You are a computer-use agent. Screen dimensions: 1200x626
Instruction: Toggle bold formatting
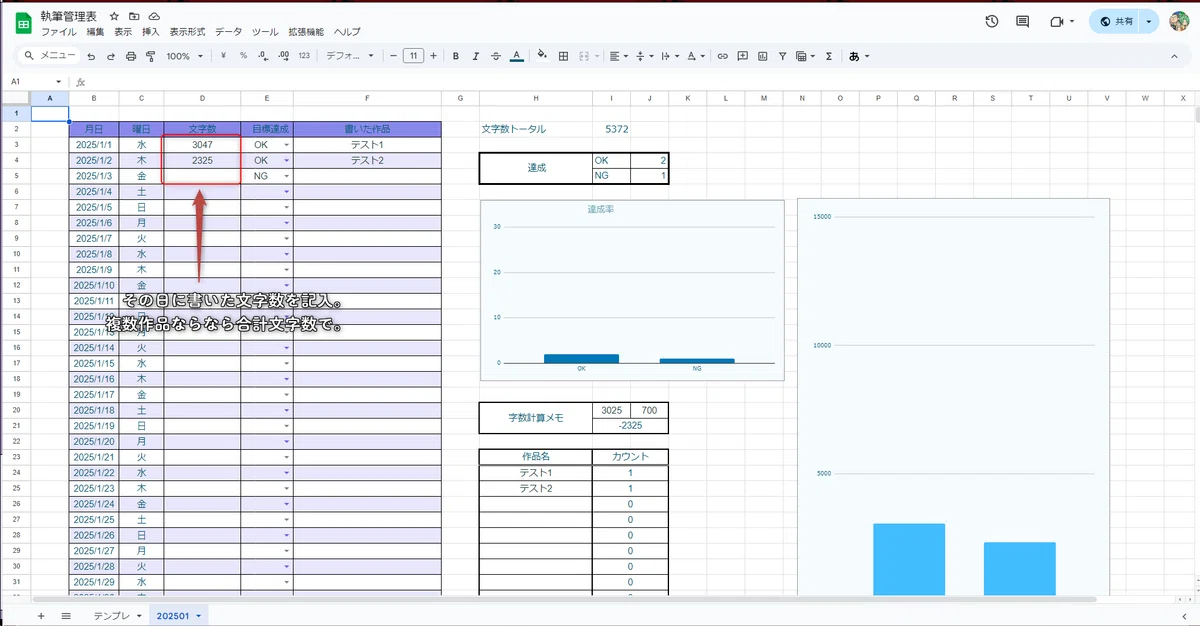(x=455, y=56)
